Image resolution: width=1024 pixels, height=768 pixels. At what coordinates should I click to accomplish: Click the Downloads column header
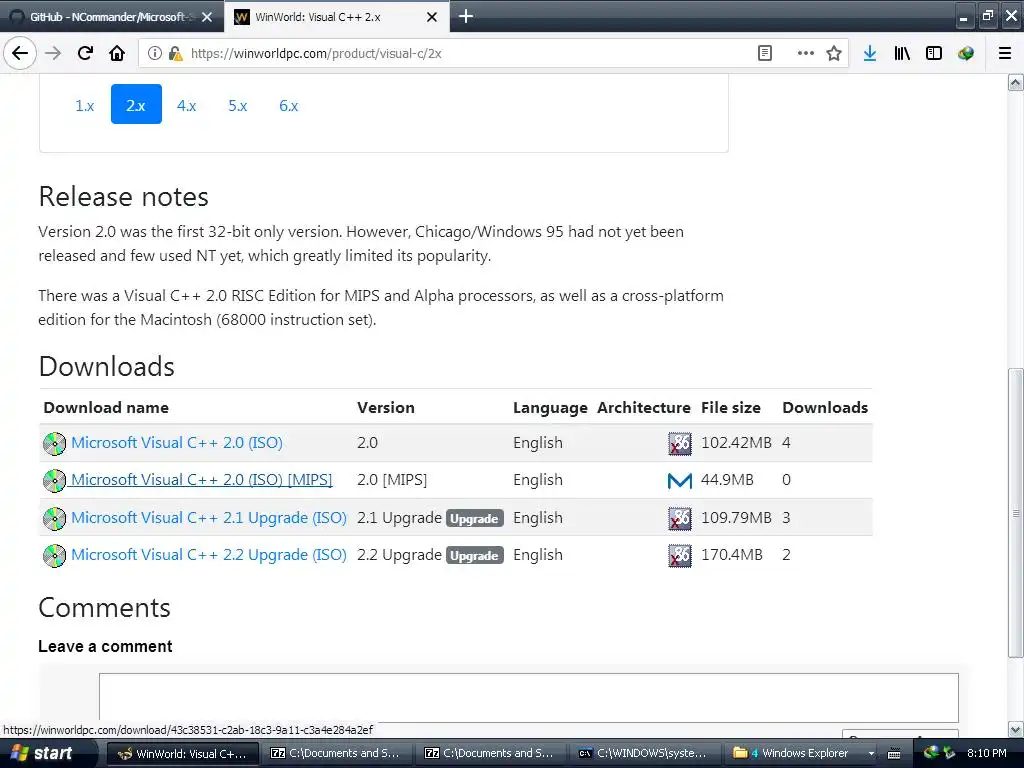pos(825,408)
